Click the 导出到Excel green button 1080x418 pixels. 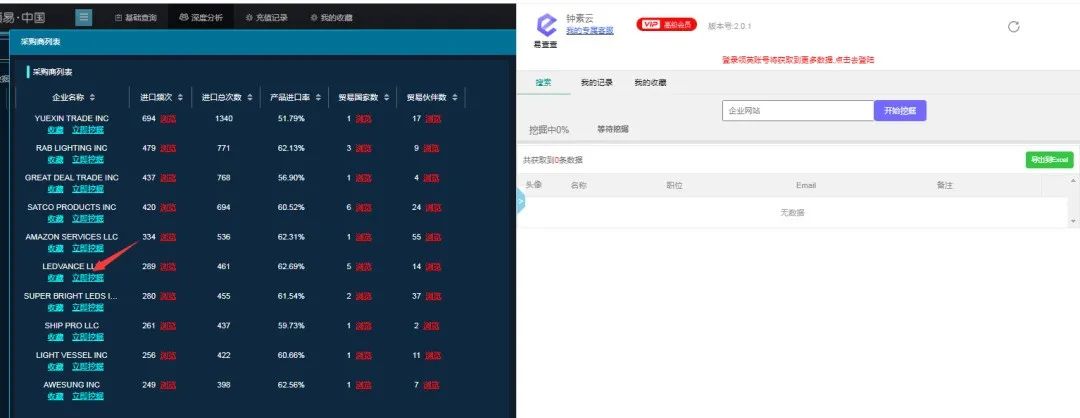coord(1049,160)
